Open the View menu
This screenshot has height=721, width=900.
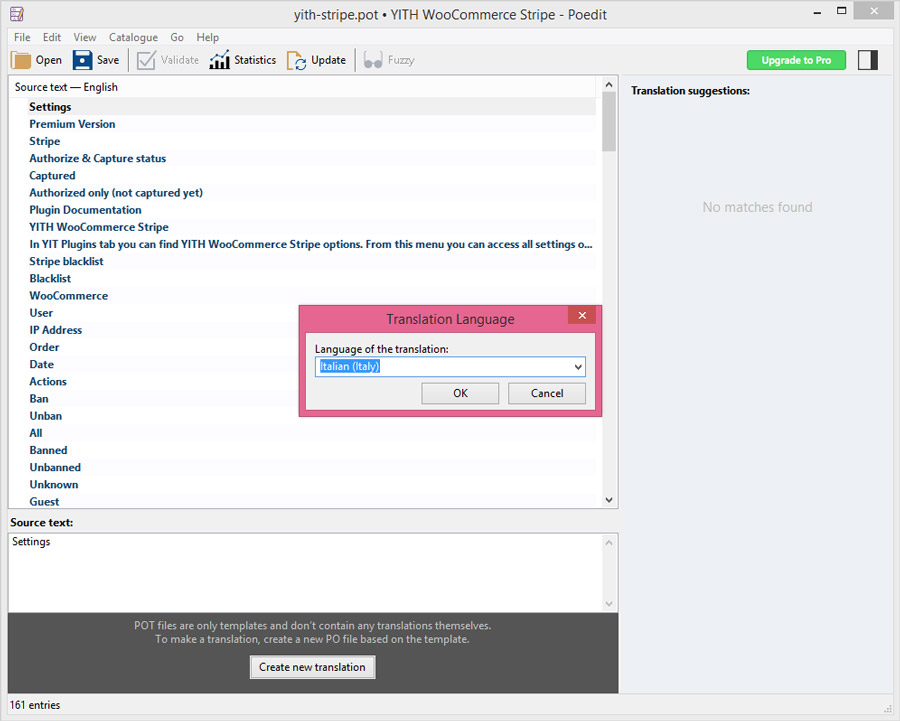click(x=85, y=37)
